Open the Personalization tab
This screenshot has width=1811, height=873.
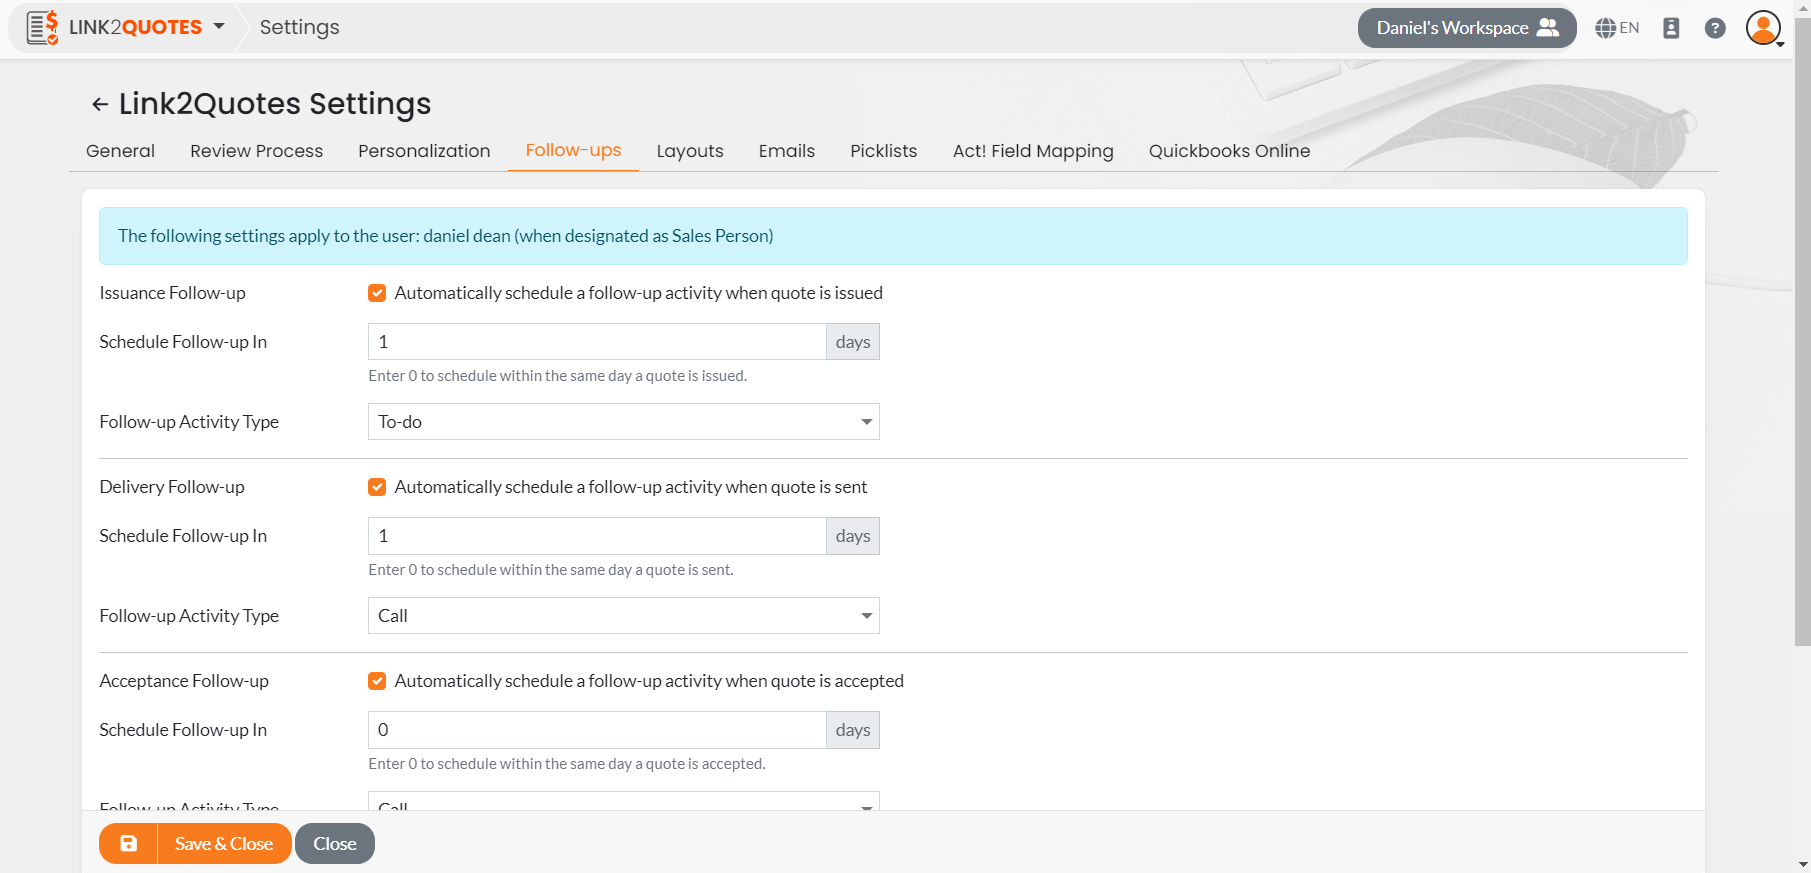(x=424, y=151)
